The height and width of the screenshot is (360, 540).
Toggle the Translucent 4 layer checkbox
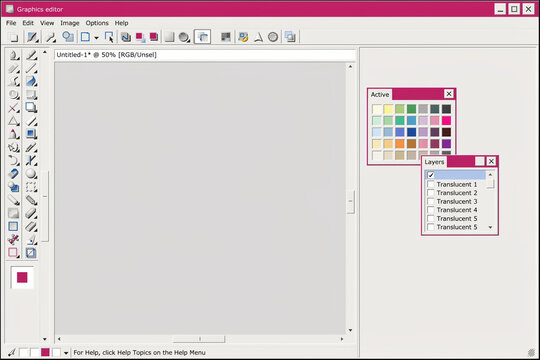[431, 210]
